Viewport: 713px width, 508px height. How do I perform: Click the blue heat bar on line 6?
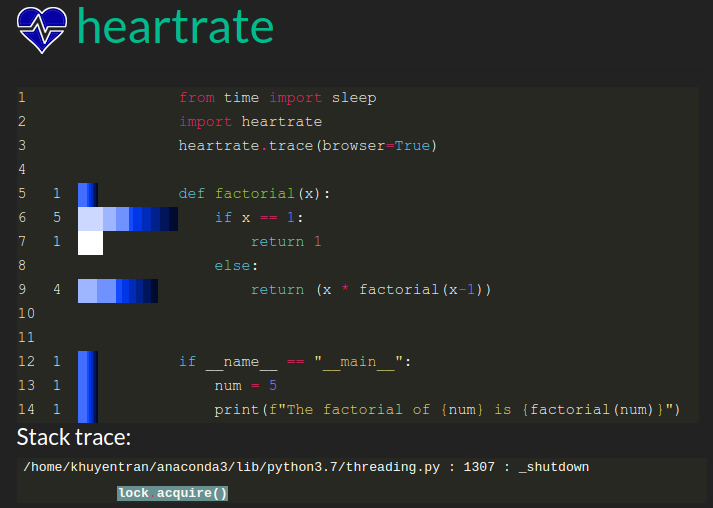[x=127, y=218]
